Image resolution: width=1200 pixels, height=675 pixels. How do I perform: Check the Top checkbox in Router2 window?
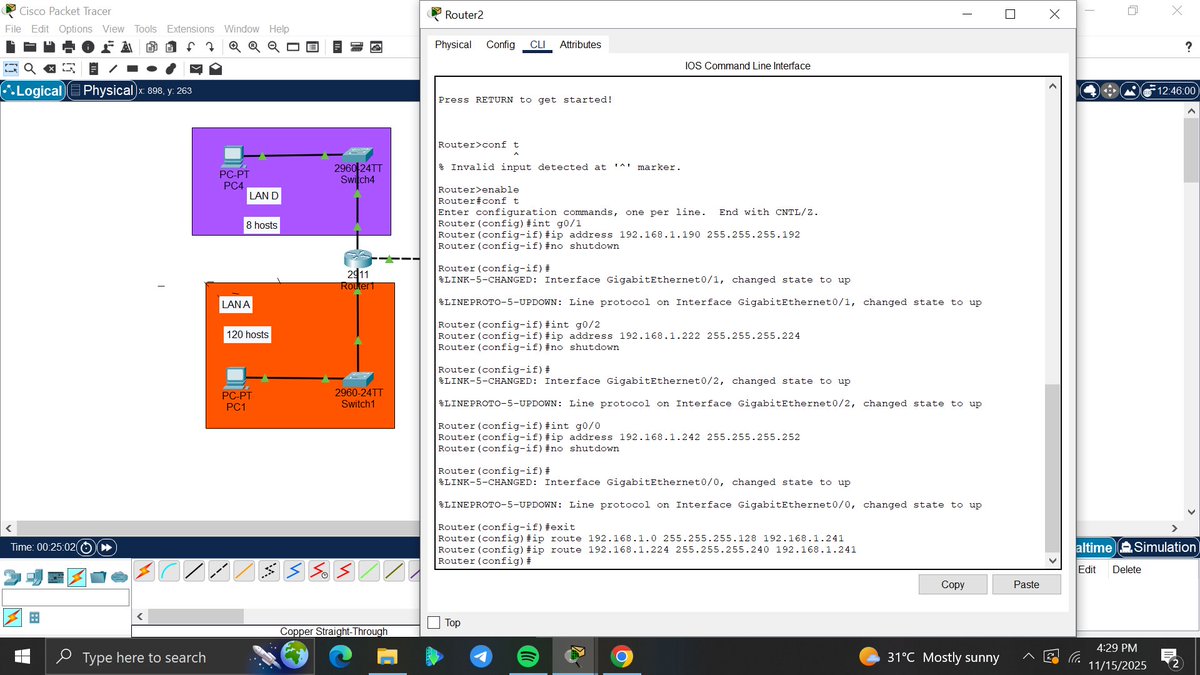click(x=435, y=622)
